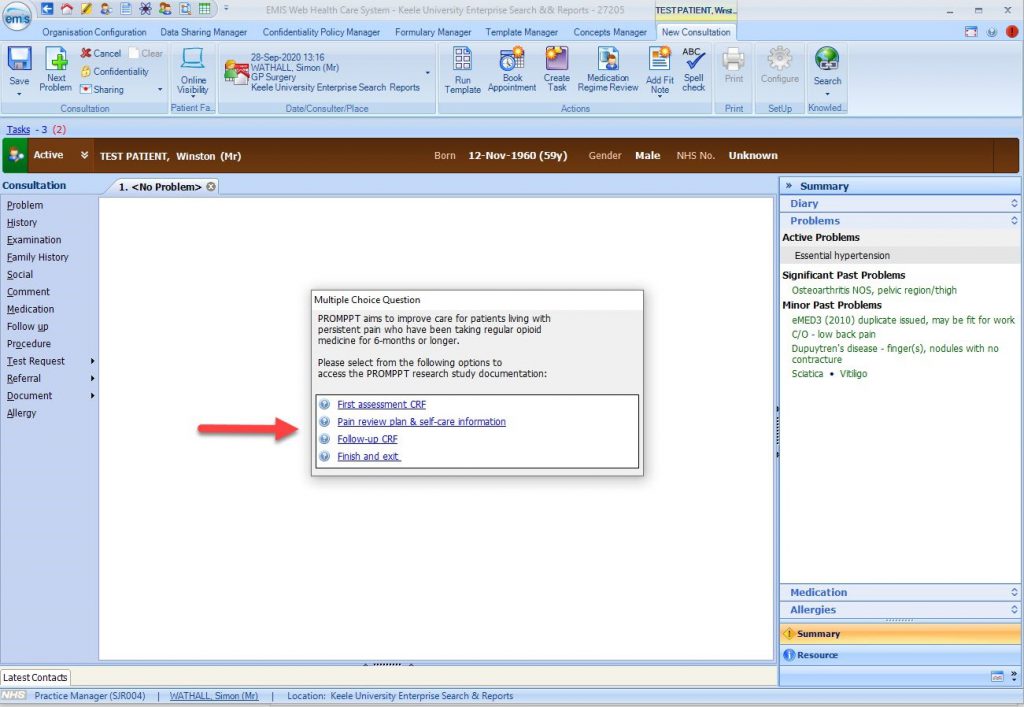Open the Sharing option in Consultation group
1024x707 pixels.
tap(102, 89)
